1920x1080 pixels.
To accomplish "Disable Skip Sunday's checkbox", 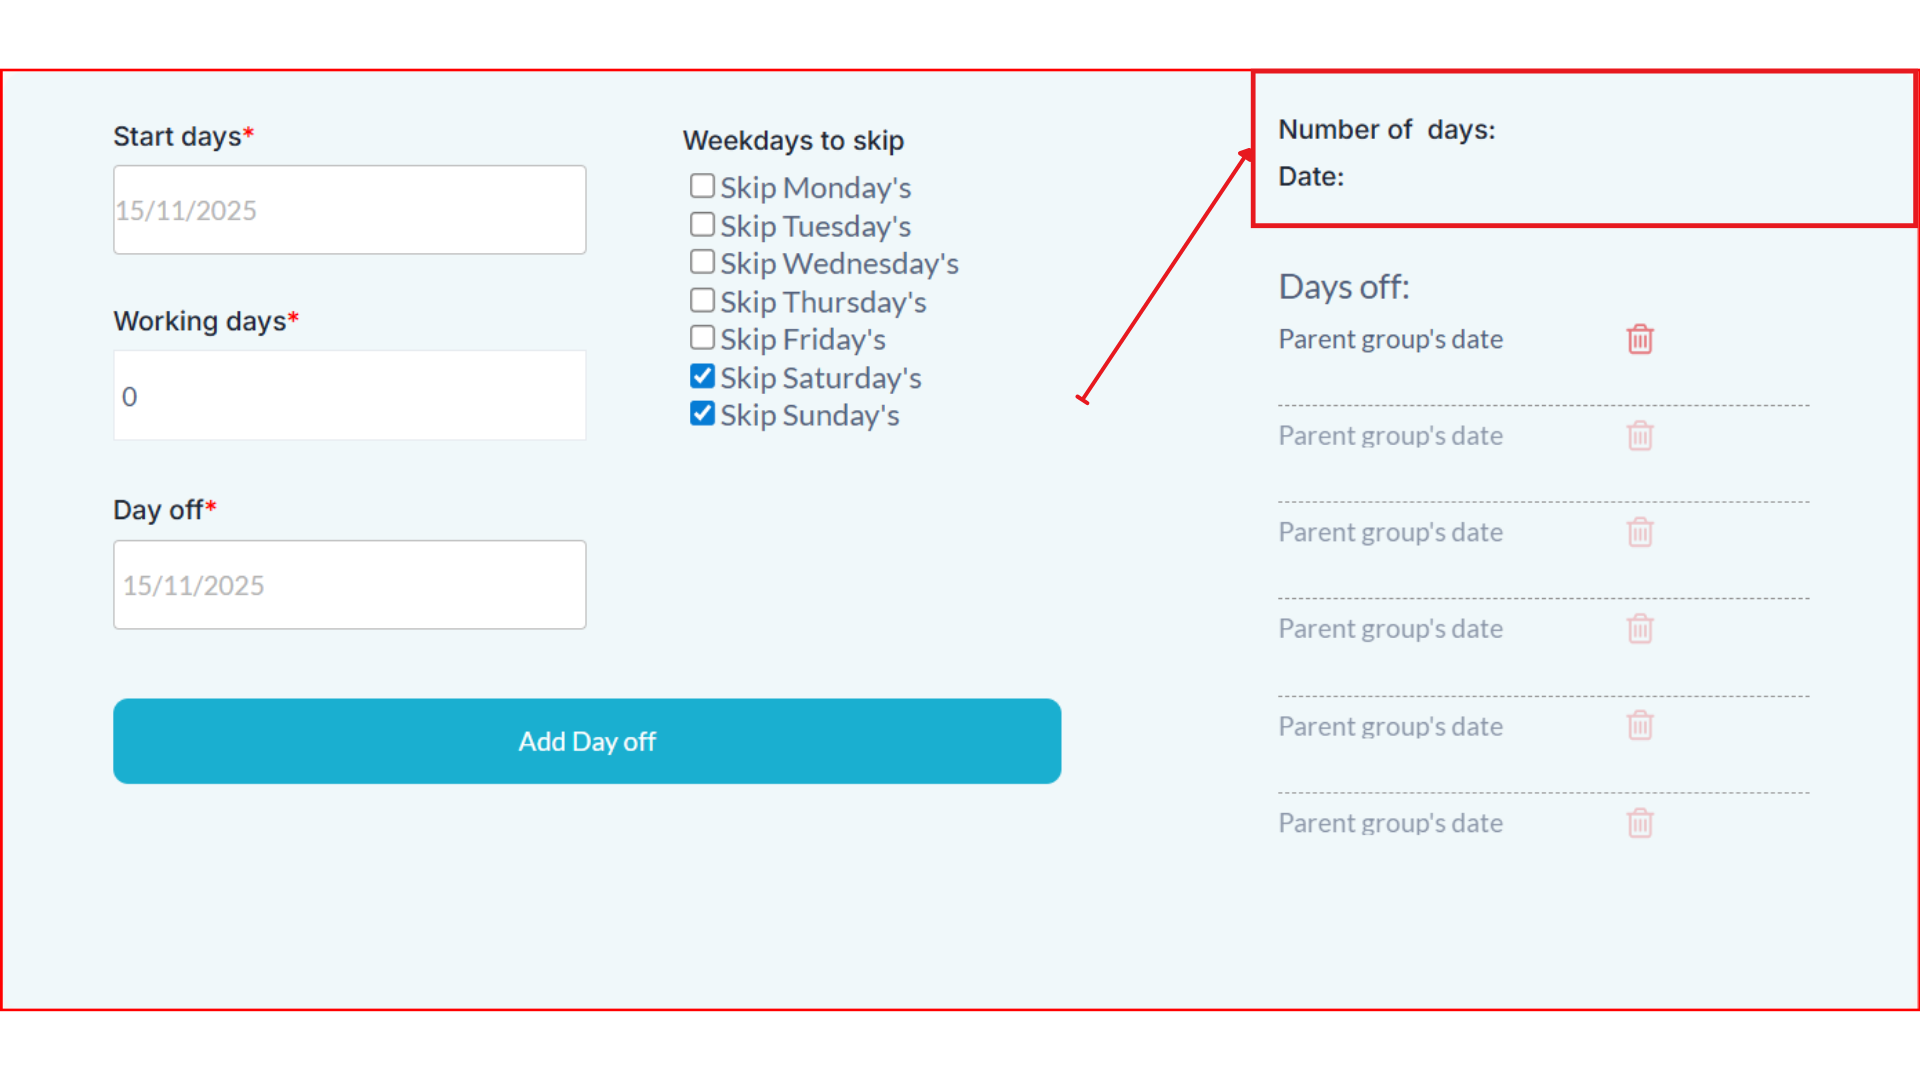I will pos(703,414).
